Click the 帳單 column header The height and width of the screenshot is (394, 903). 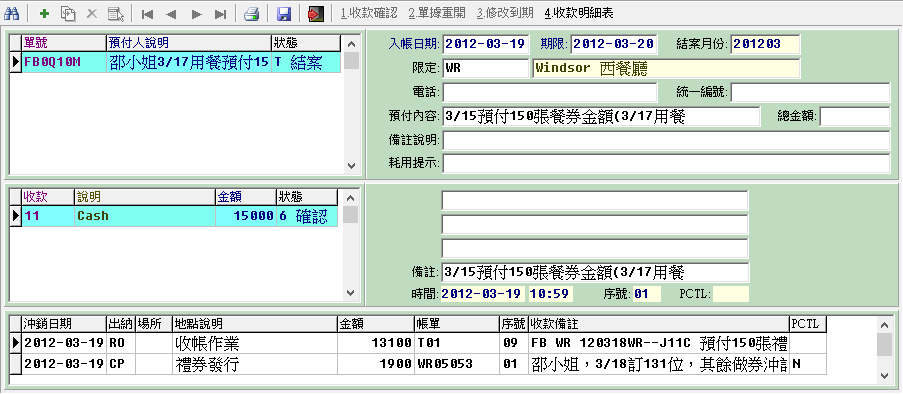point(457,324)
